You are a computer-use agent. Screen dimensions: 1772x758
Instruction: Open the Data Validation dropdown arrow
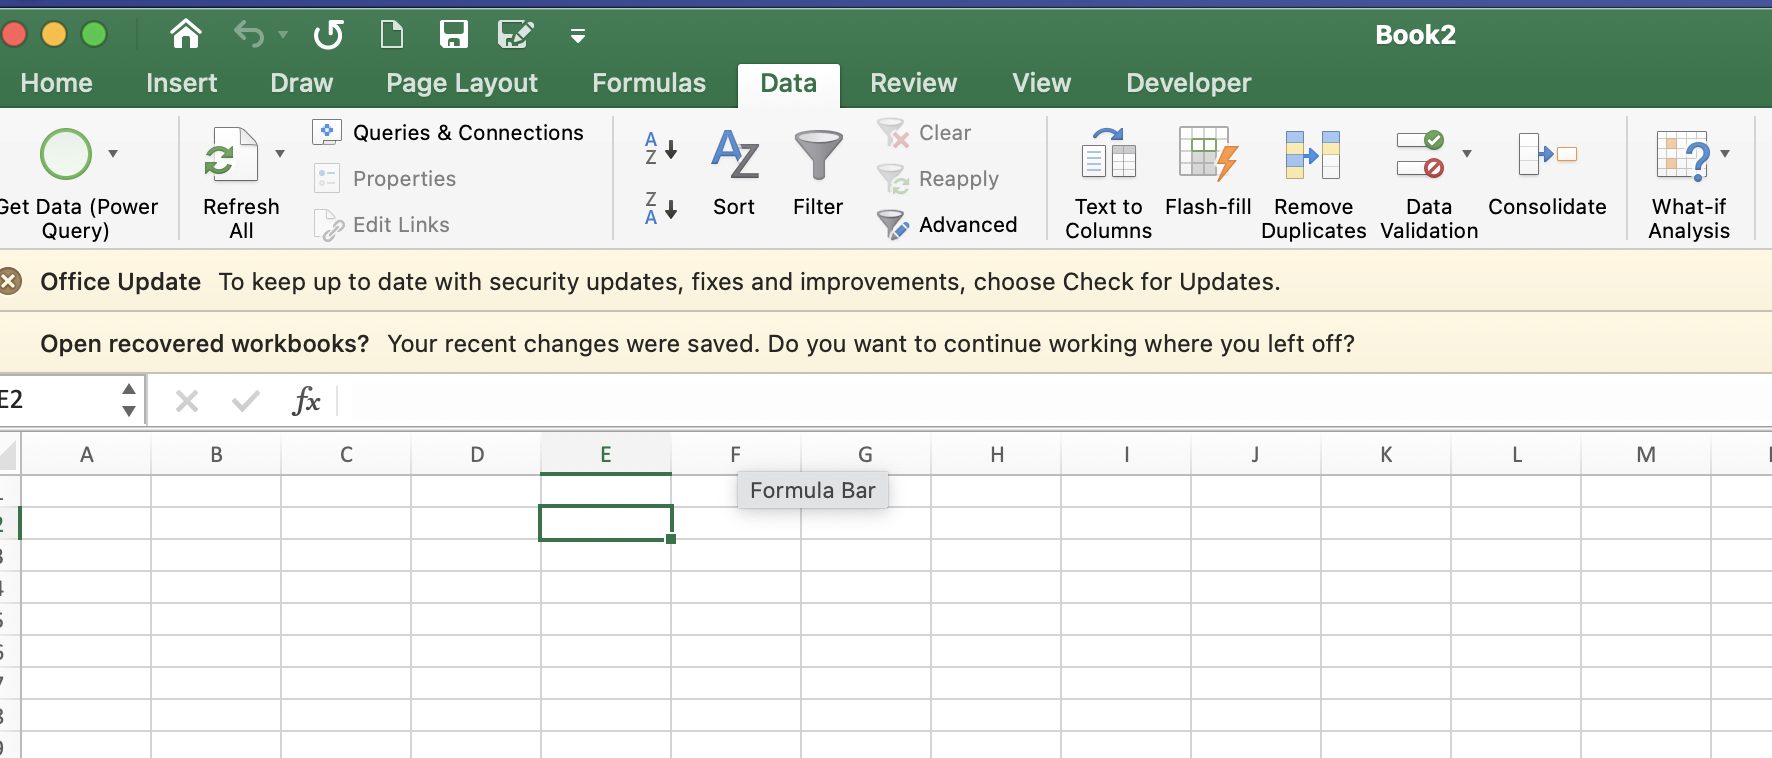pyautogui.click(x=1467, y=154)
